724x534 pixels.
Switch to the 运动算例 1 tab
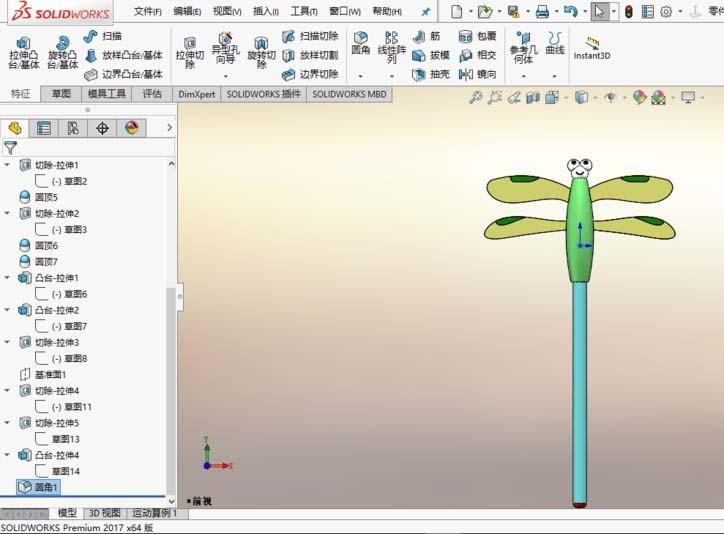pyautogui.click(x=154, y=513)
